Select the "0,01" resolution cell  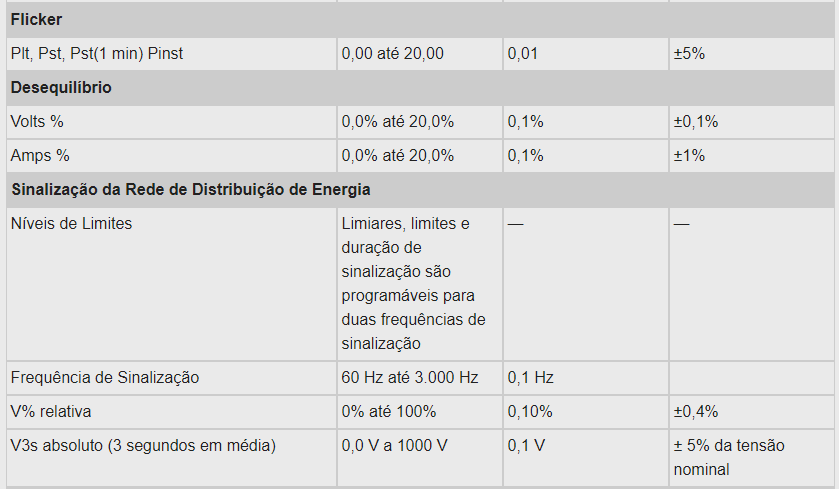pyautogui.click(x=523, y=54)
